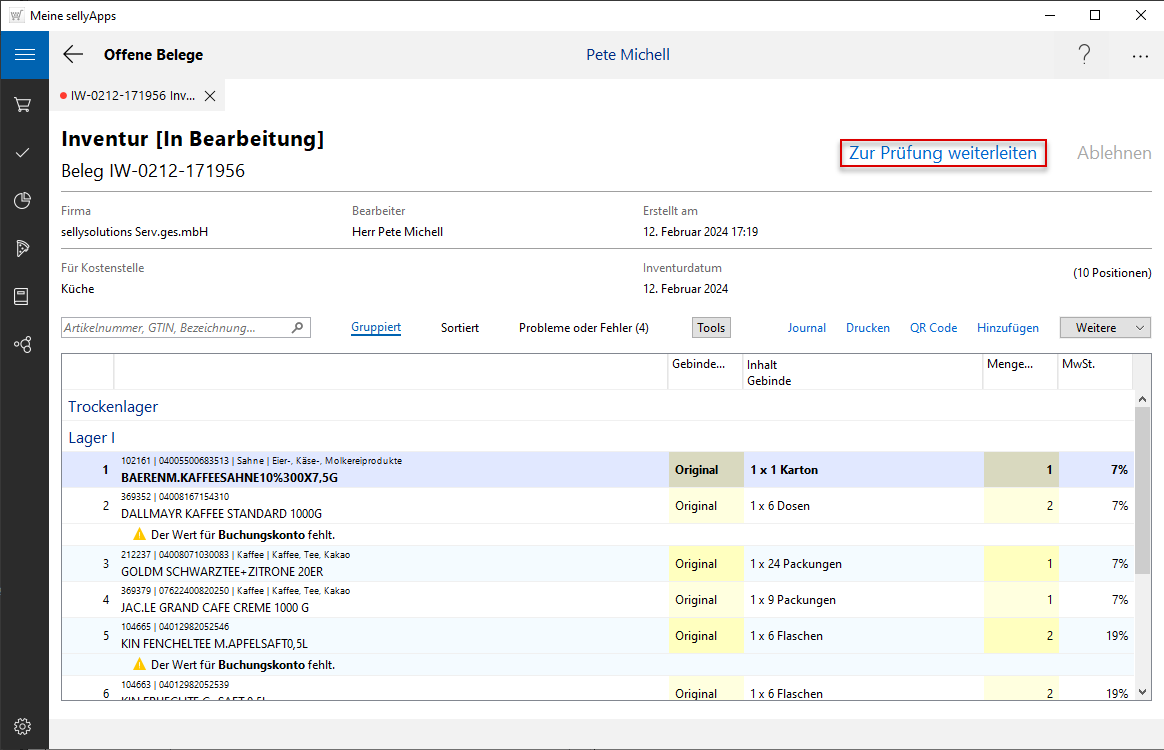
Task: Collapse the Trockenlager group
Action: coord(113,406)
